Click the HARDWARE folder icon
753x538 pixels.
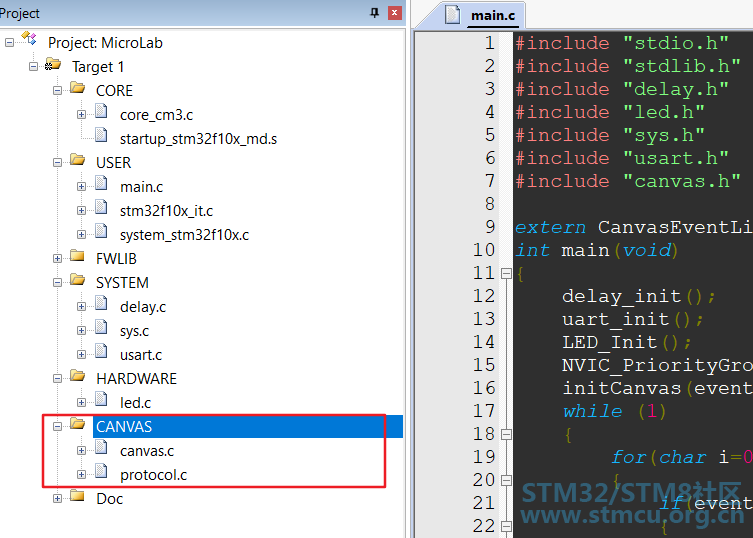coord(77,376)
